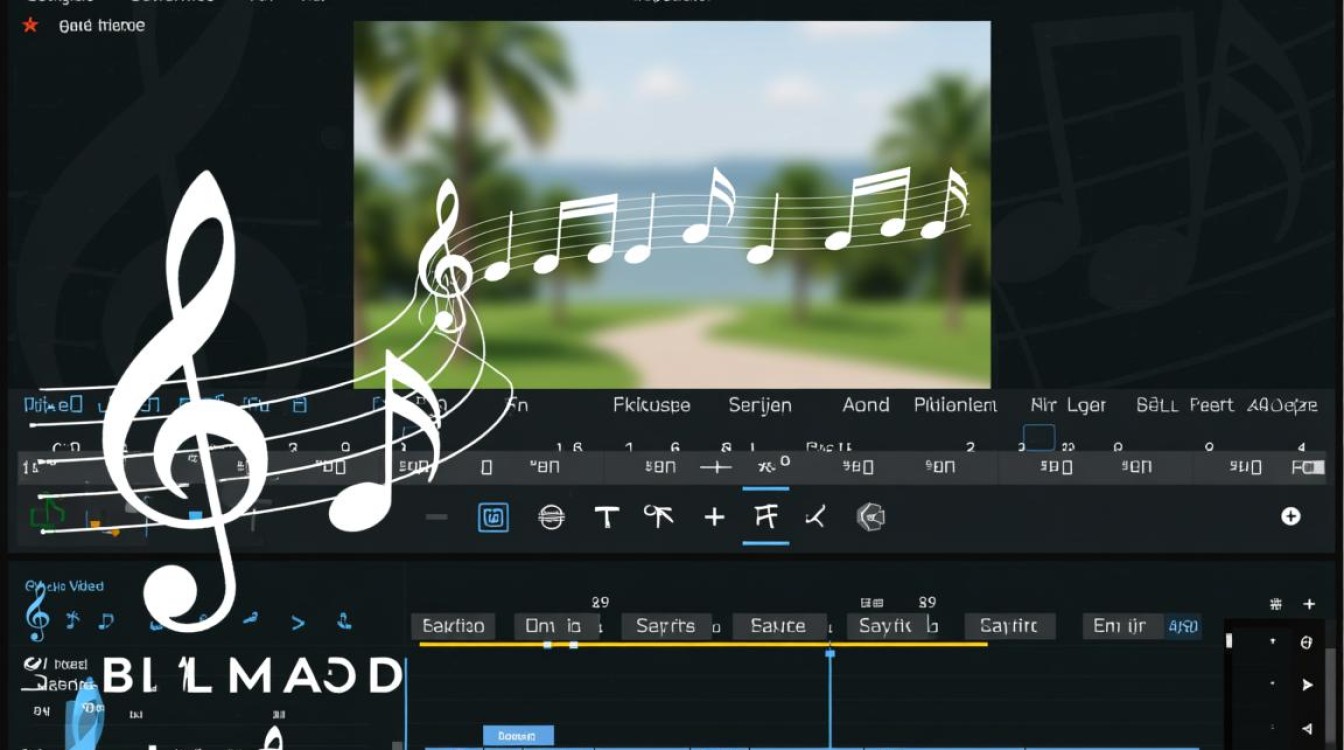Screen dimensions: 1344x750
Task: Open the Serjen tab
Action: click(x=760, y=405)
